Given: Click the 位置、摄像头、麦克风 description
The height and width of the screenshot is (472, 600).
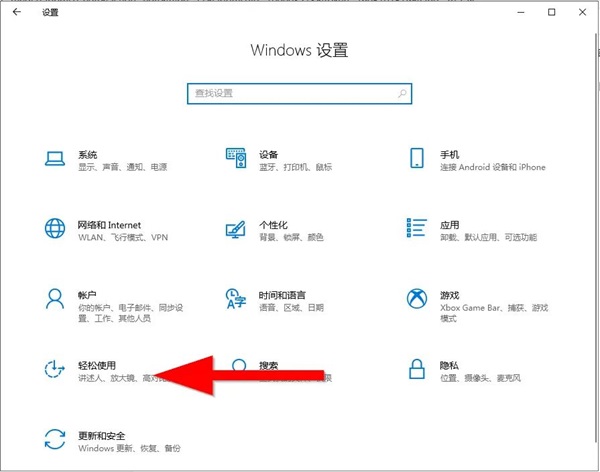Looking at the screenshot, I should 480,378.
